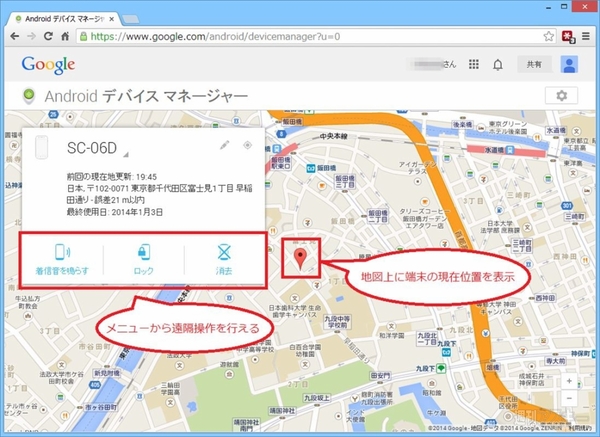Open the account profile avatar
The width and height of the screenshot is (600, 437).
pos(569,64)
